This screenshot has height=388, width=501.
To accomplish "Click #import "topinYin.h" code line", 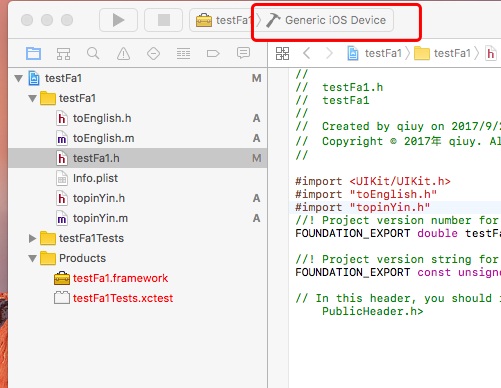I will point(363,207).
